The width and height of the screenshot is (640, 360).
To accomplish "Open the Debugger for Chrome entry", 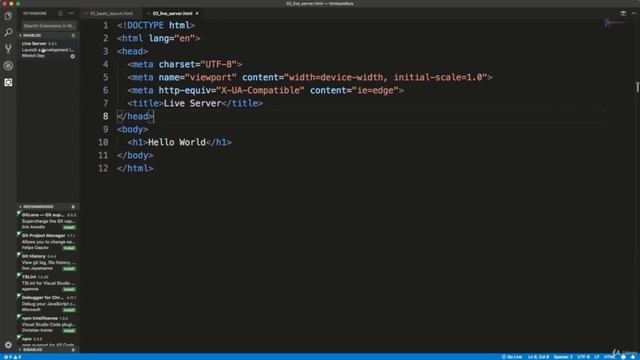I will point(48,303).
